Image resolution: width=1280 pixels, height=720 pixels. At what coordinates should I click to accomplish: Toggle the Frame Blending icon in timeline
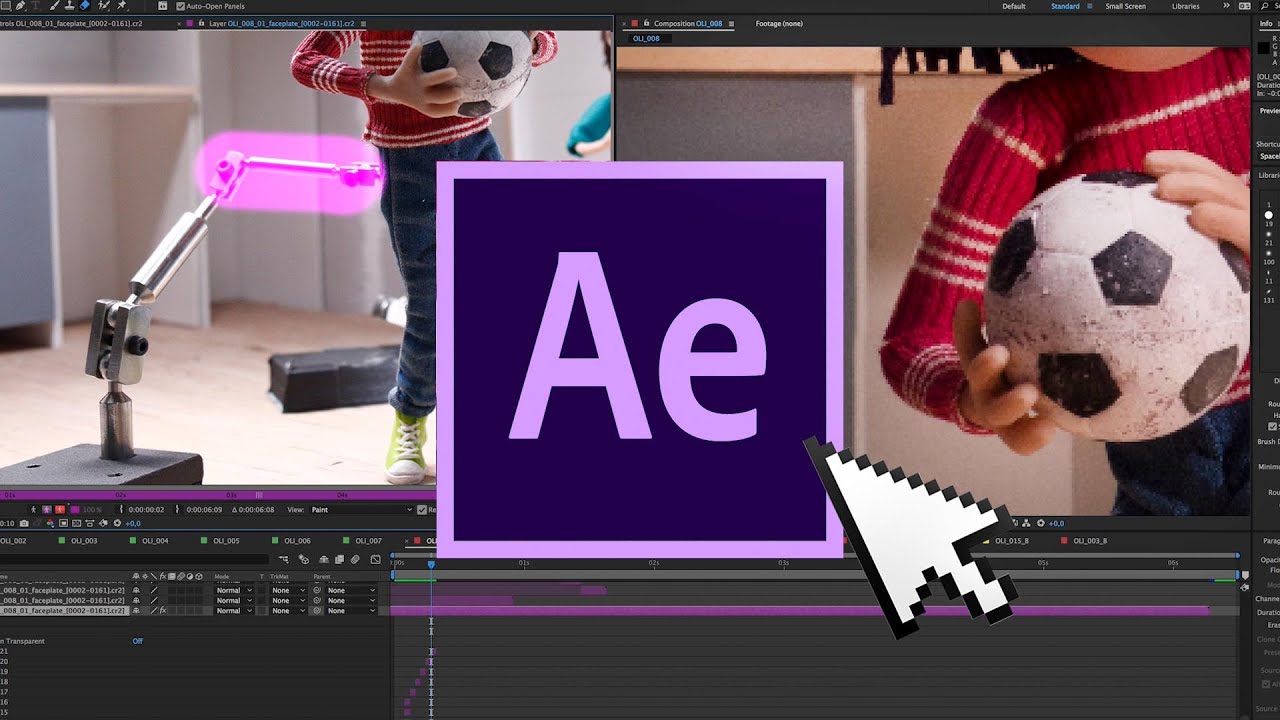coord(339,559)
